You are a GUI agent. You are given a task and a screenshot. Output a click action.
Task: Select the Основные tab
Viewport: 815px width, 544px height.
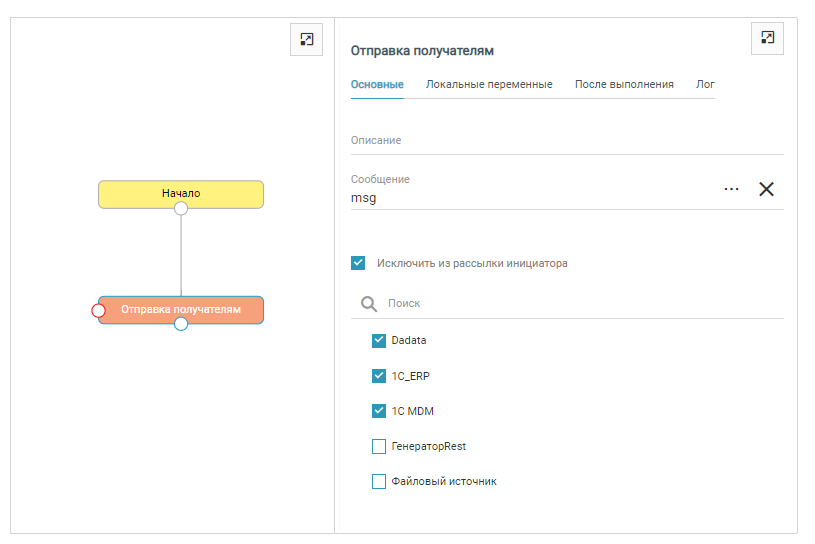[377, 85]
